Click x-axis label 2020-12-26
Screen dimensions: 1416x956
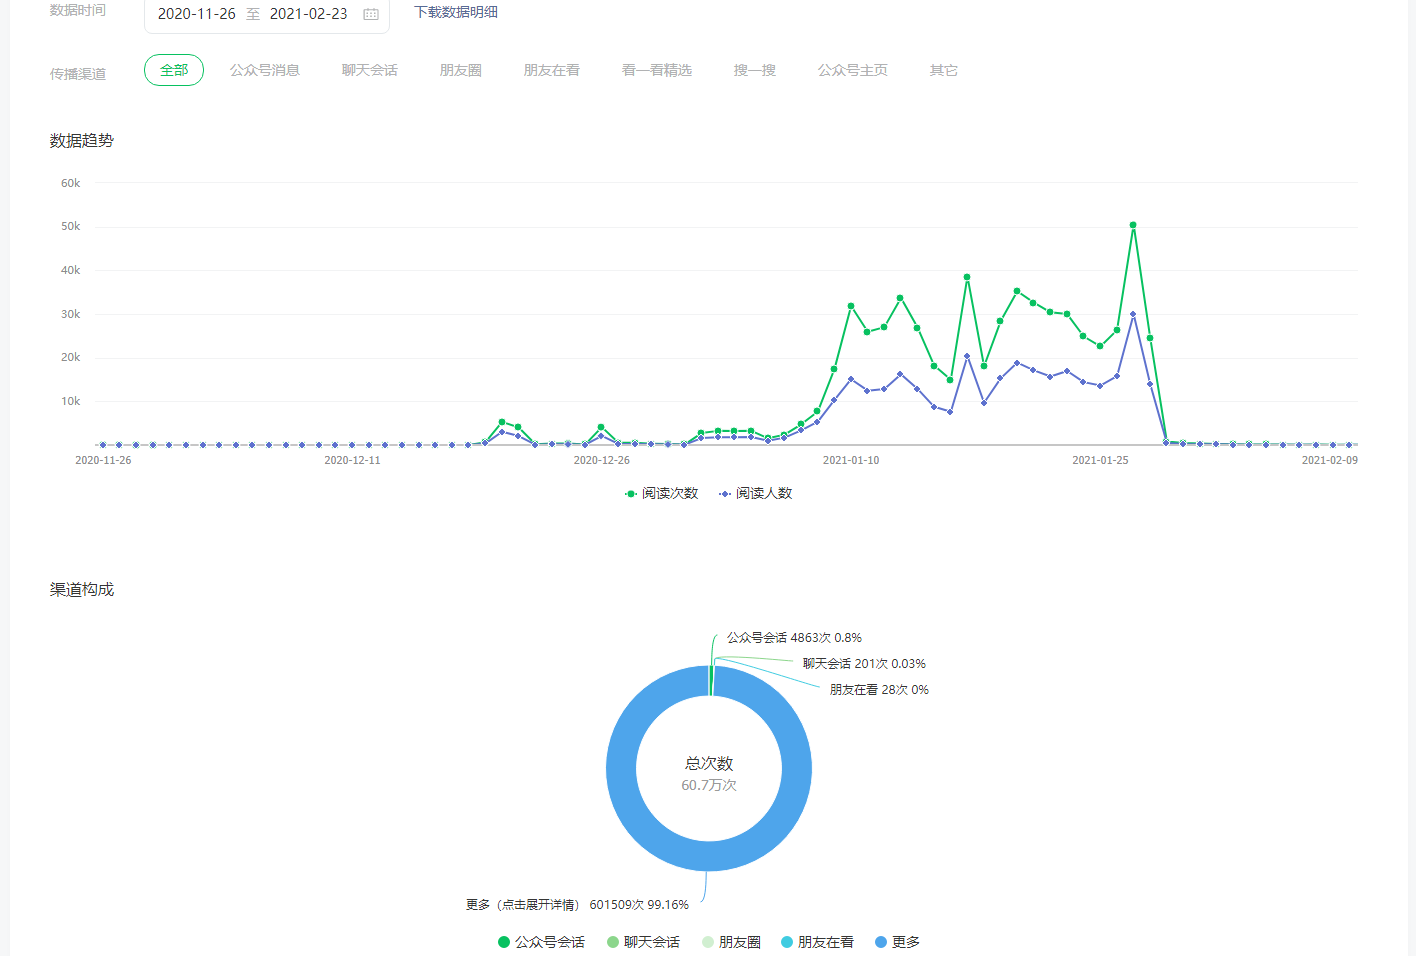click(602, 460)
